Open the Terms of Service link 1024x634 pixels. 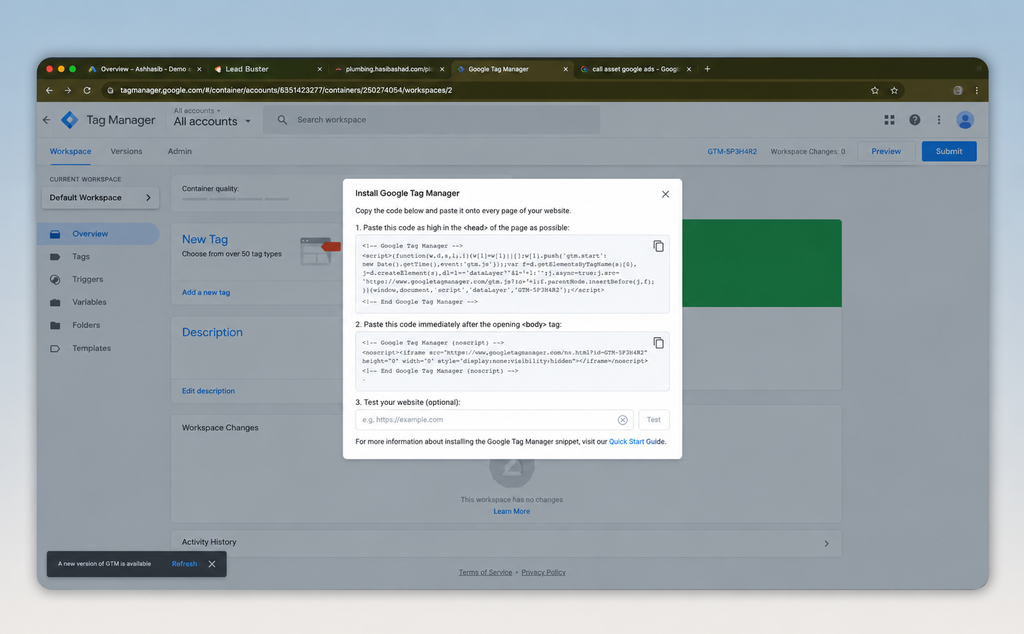[x=485, y=573]
